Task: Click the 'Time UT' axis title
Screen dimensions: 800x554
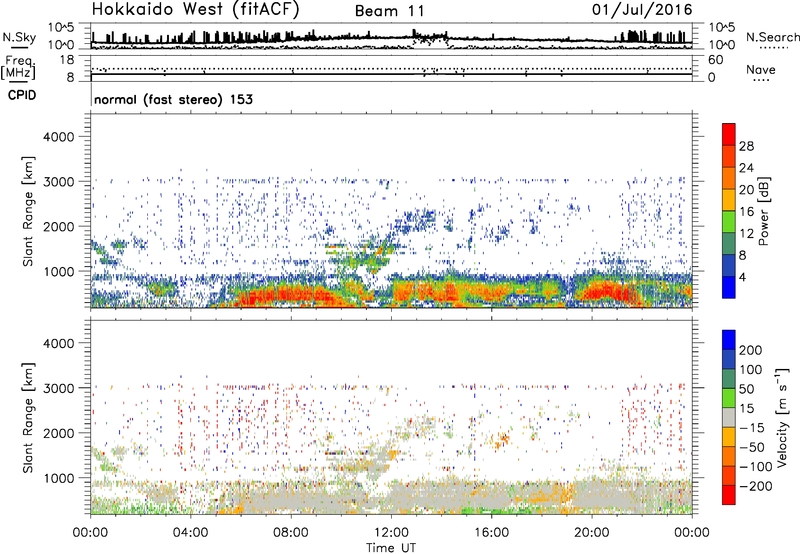Action: tap(391, 547)
